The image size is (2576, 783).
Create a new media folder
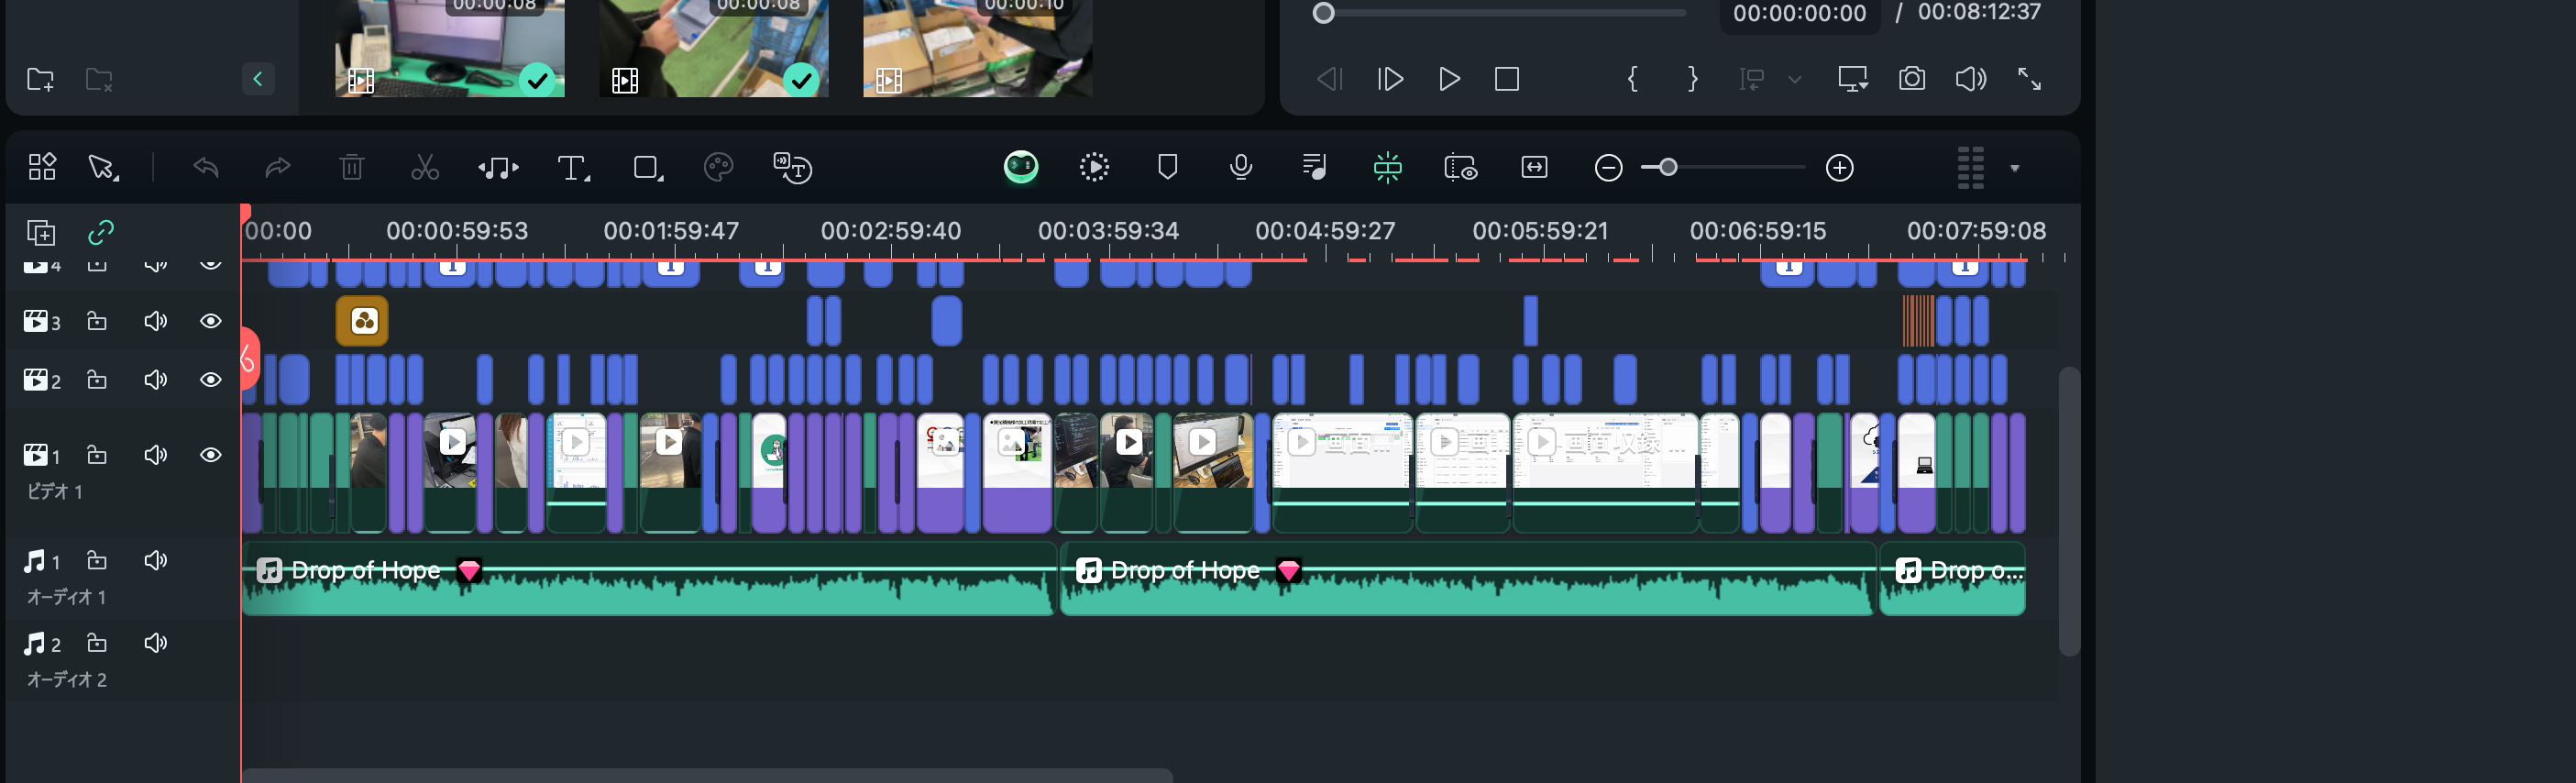coord(40,79)
